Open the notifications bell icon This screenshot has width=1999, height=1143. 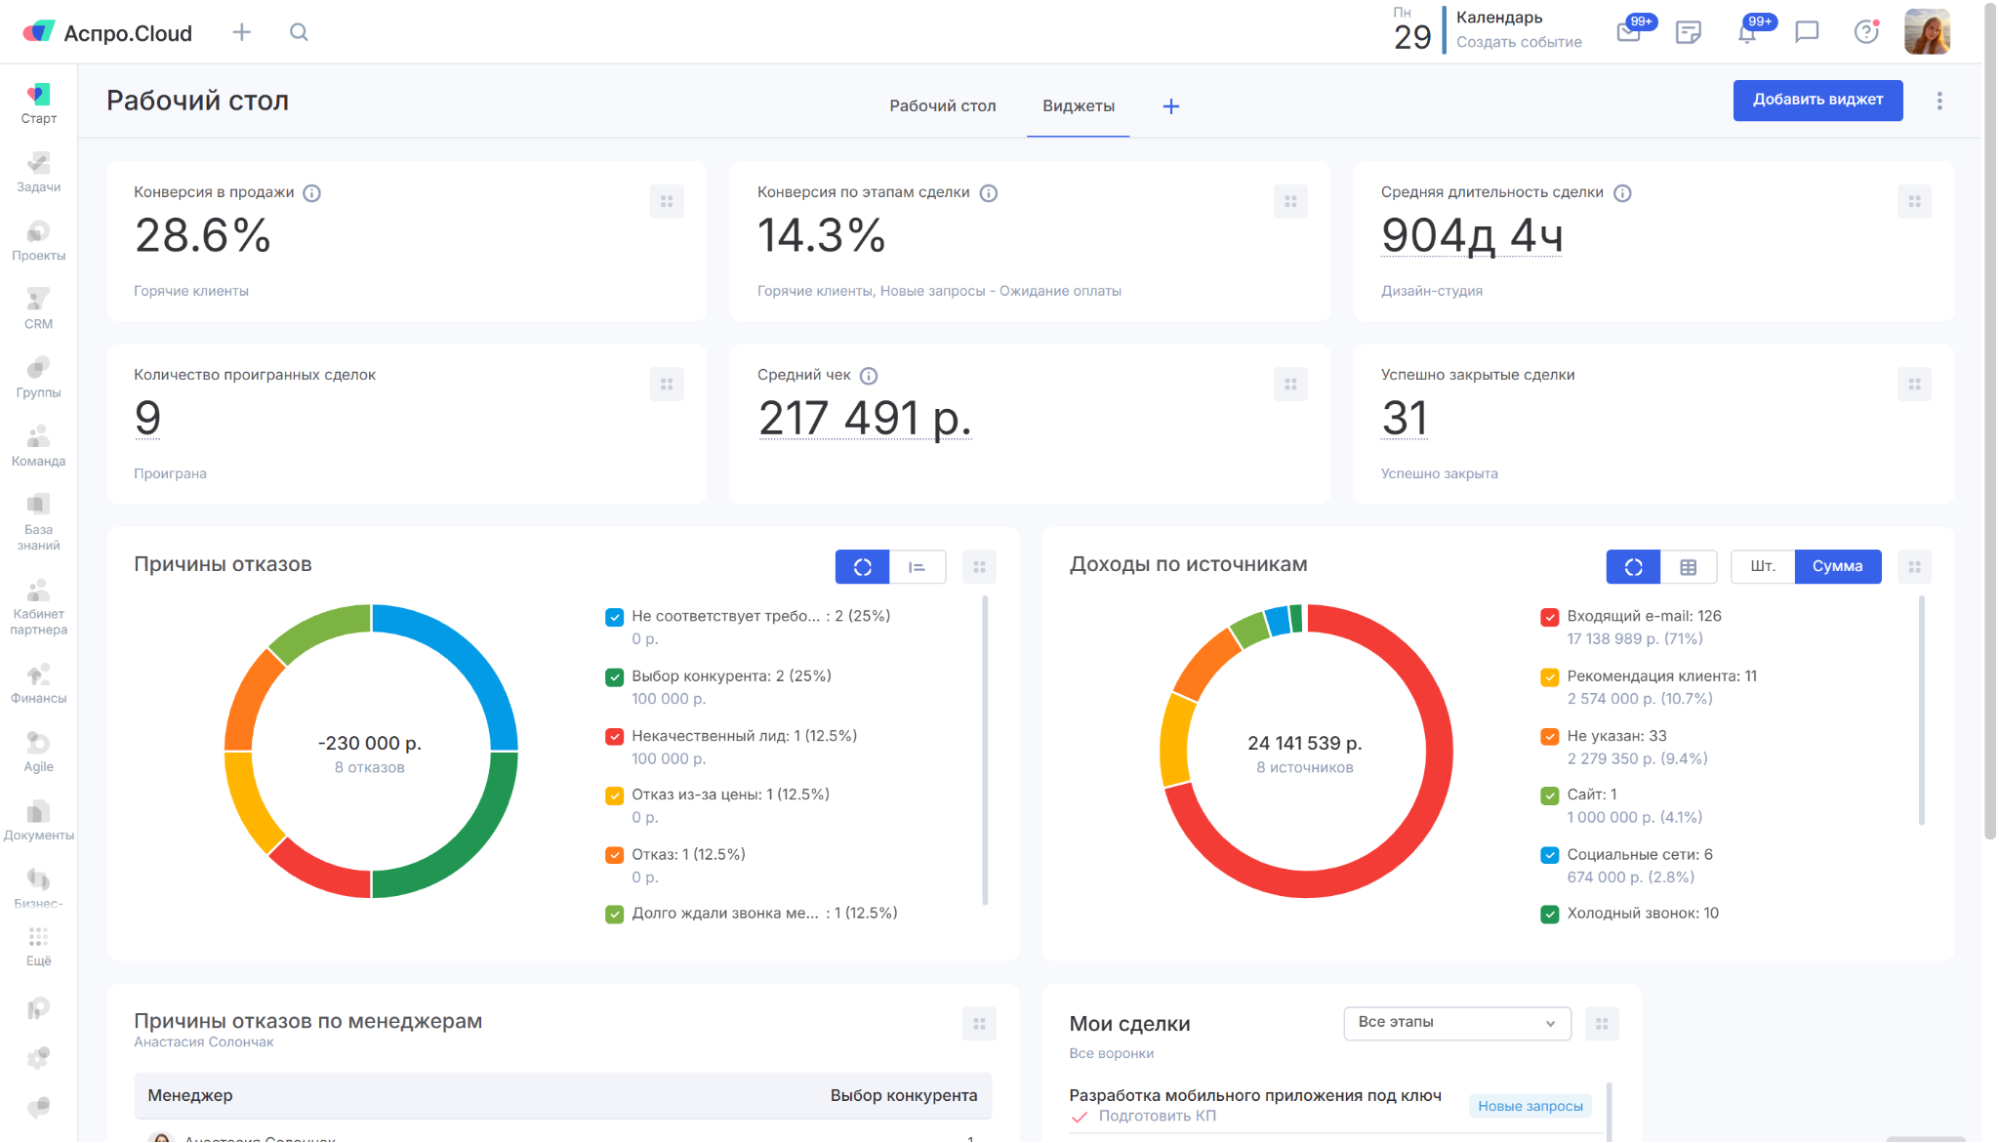tap(1746, 33)
